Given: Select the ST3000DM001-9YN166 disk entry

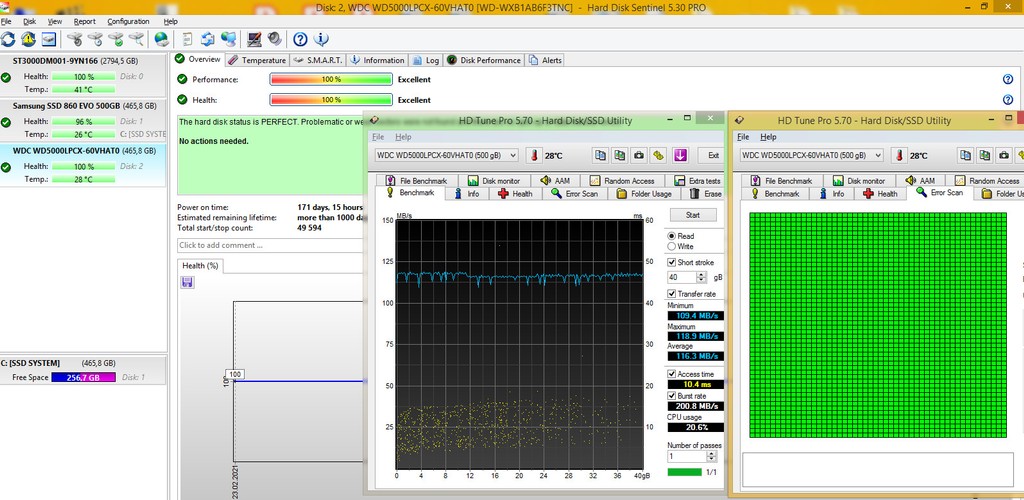Looking at the screenshot, I should point(83,75).
